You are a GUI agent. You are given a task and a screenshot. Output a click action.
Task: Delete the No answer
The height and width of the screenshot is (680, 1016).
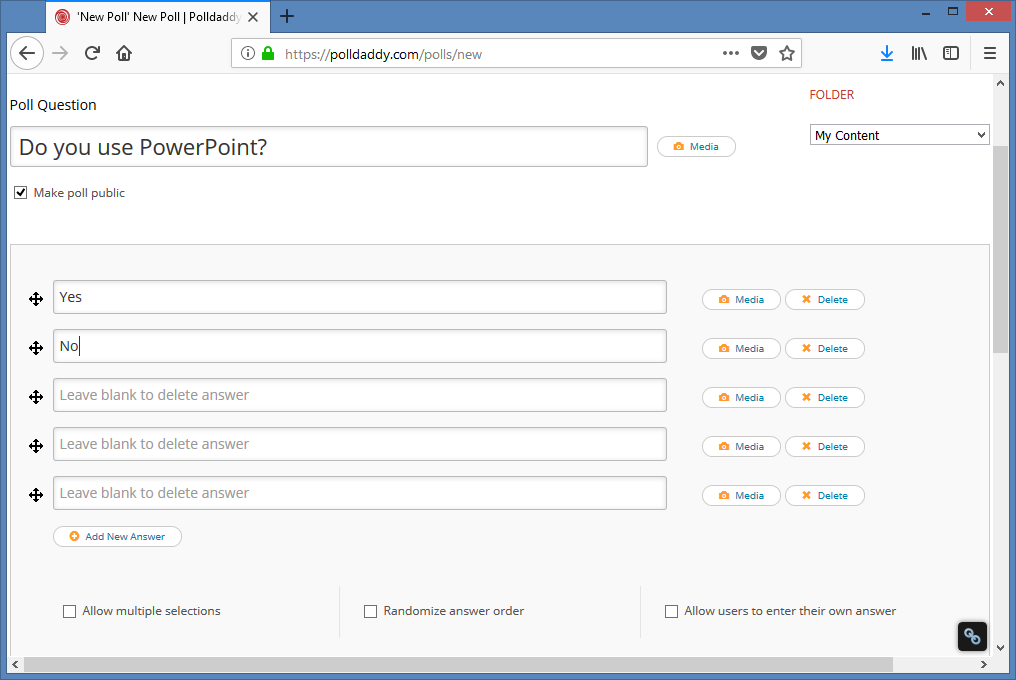[x=824, y=348]
